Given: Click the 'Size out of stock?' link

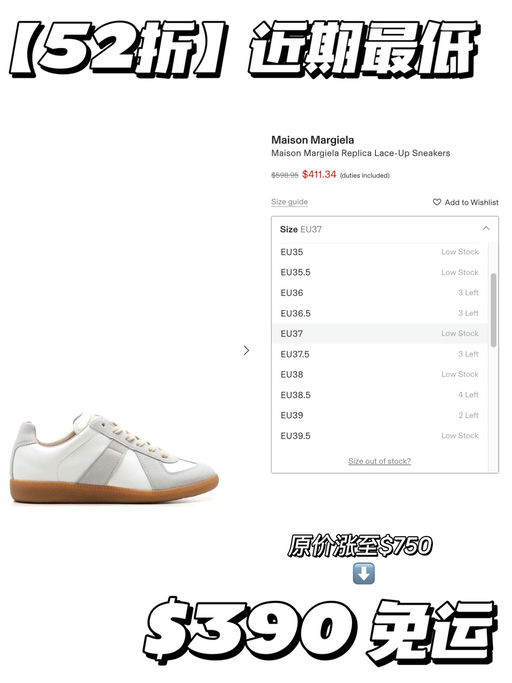Looking at the screenshot, I should pyautogui.click(x=379, y=461).
